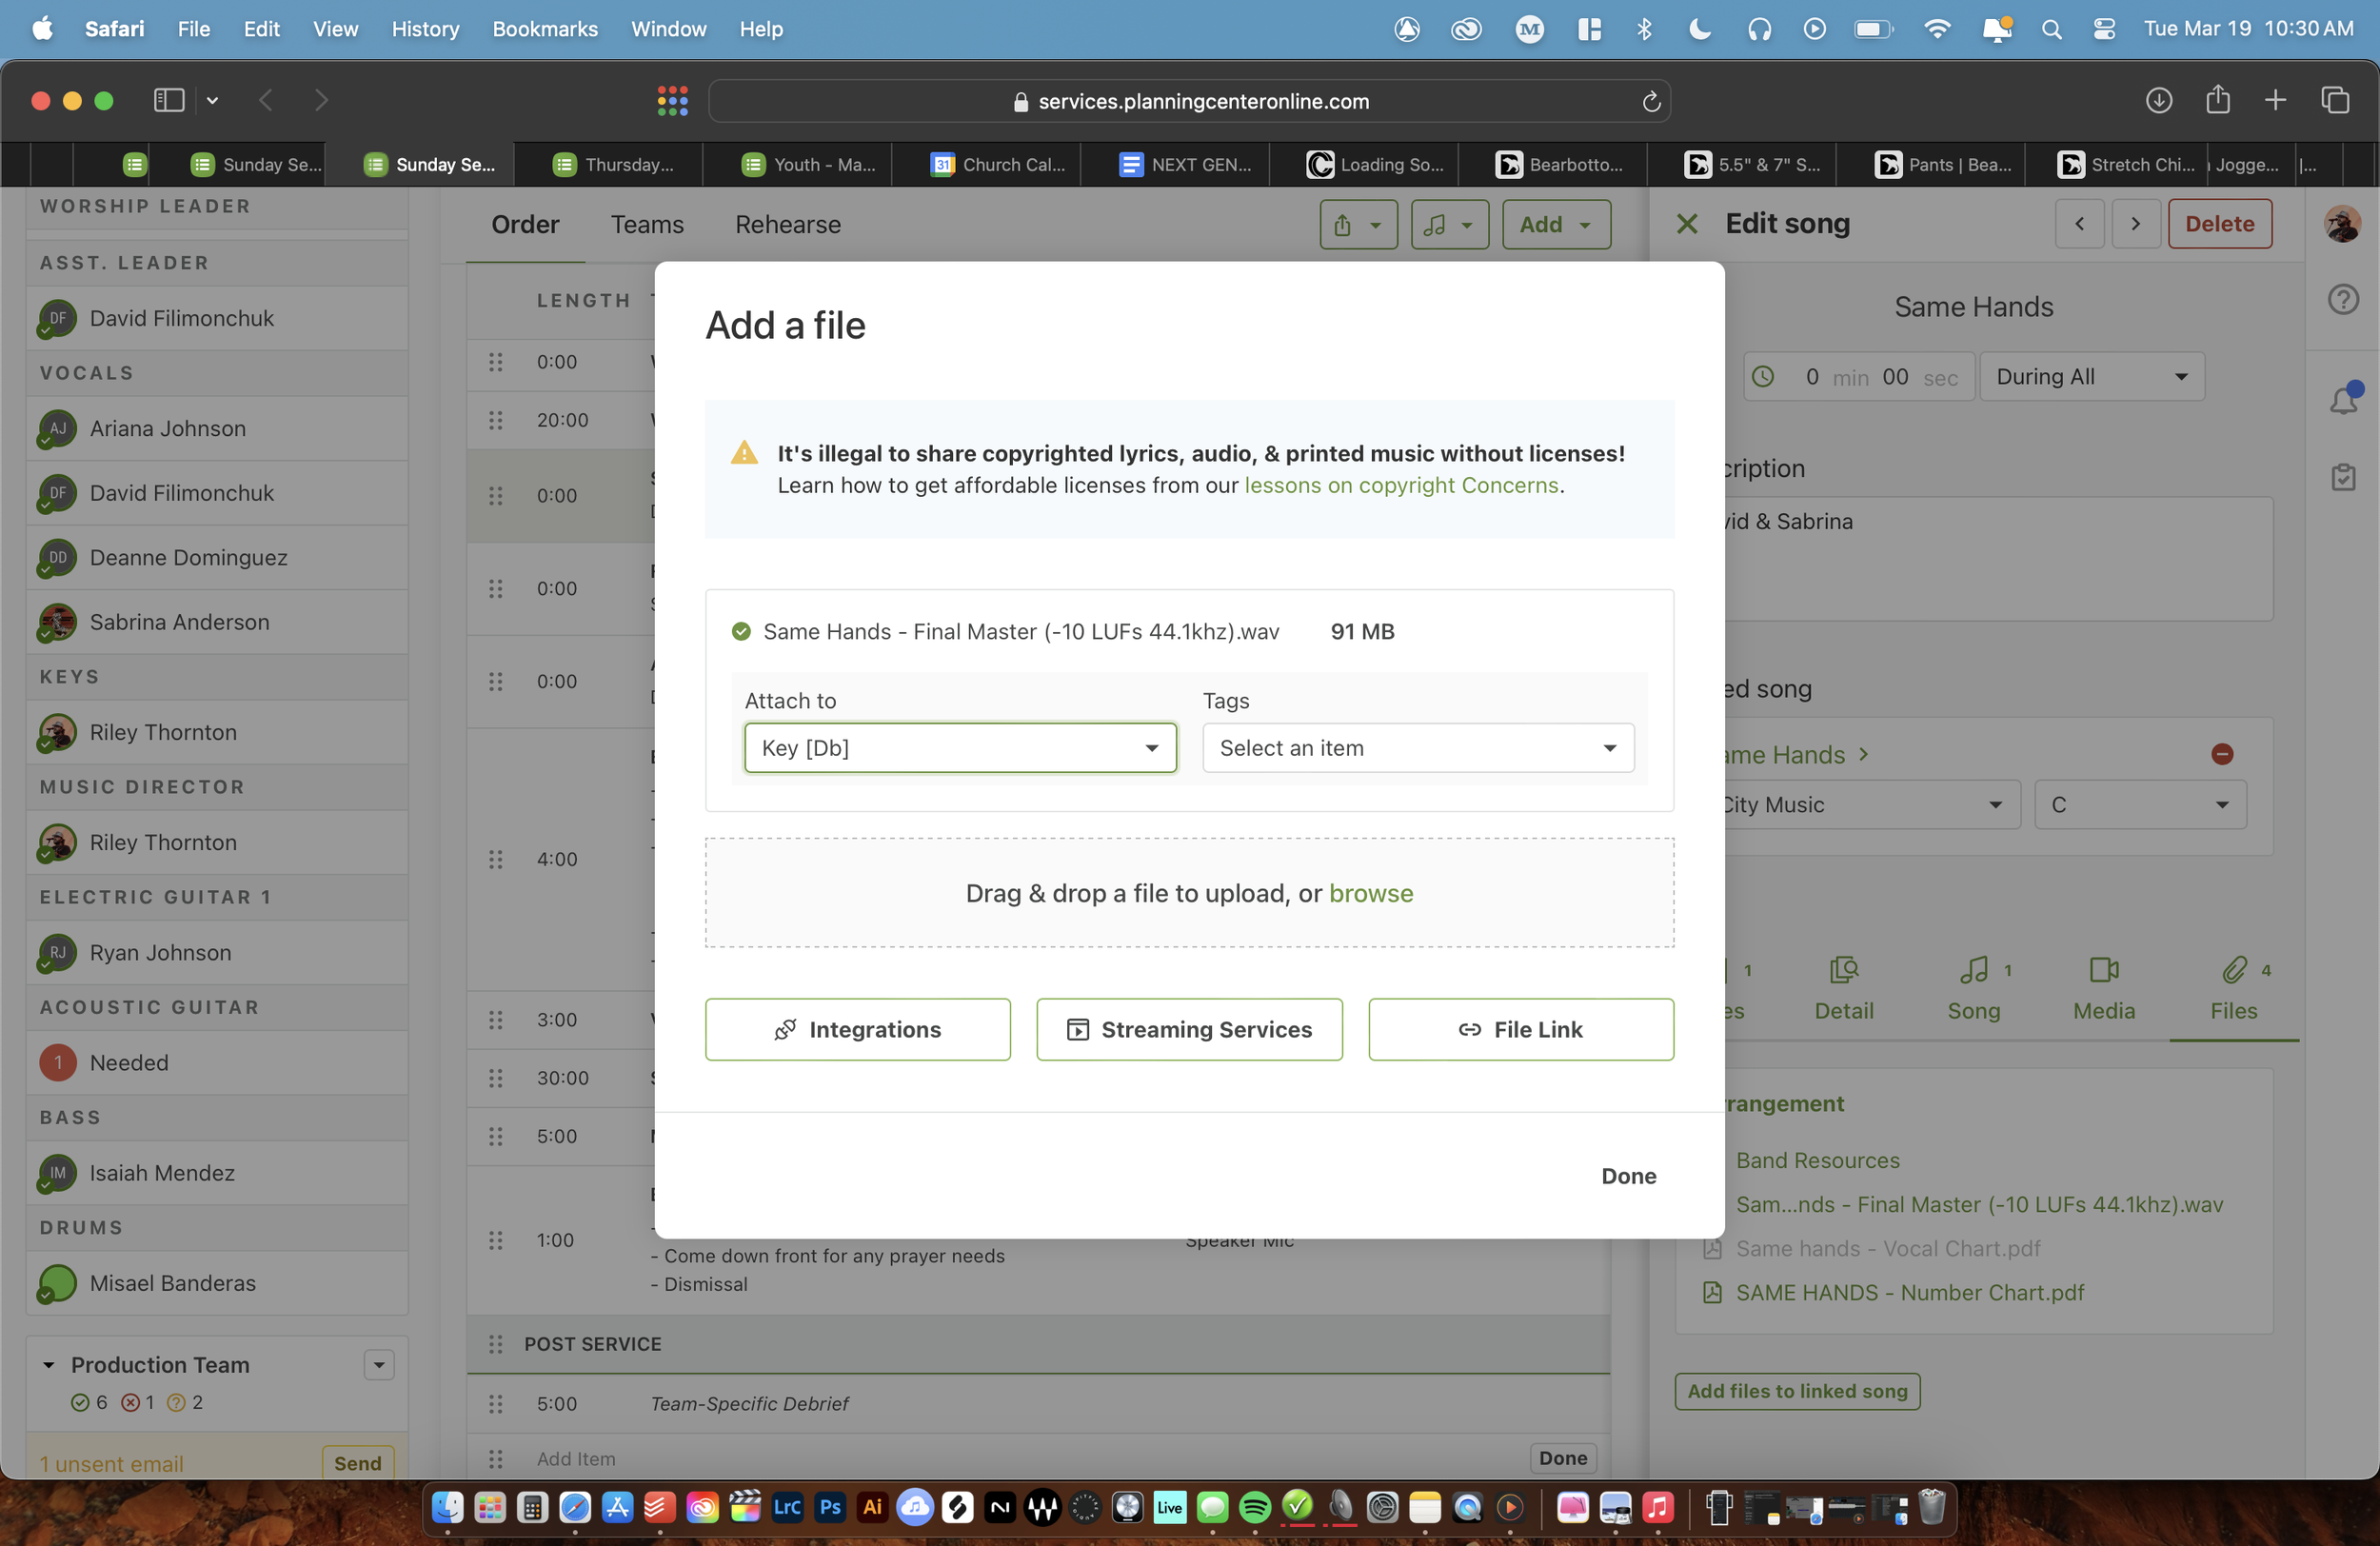Collapse the Production Team section
Image resolution: width=2380 pixels, height=1546 pixels.
point(48,1365)
